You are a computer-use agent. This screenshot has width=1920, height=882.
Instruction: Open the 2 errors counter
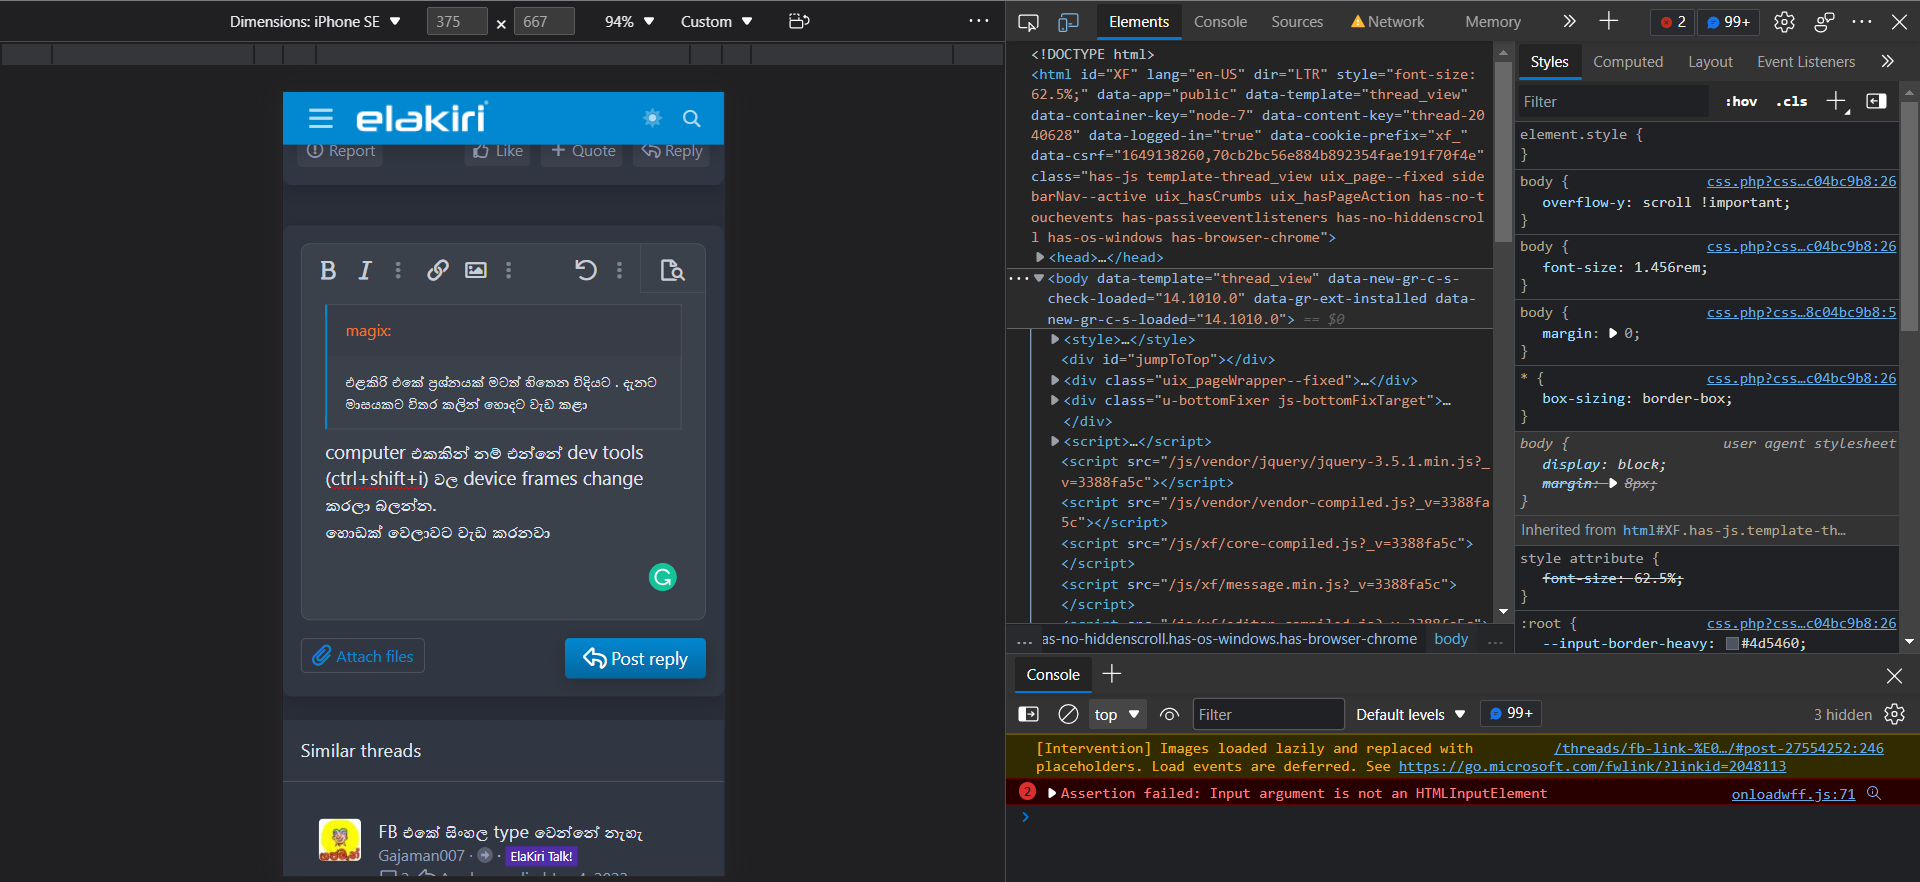point(1673,22)
